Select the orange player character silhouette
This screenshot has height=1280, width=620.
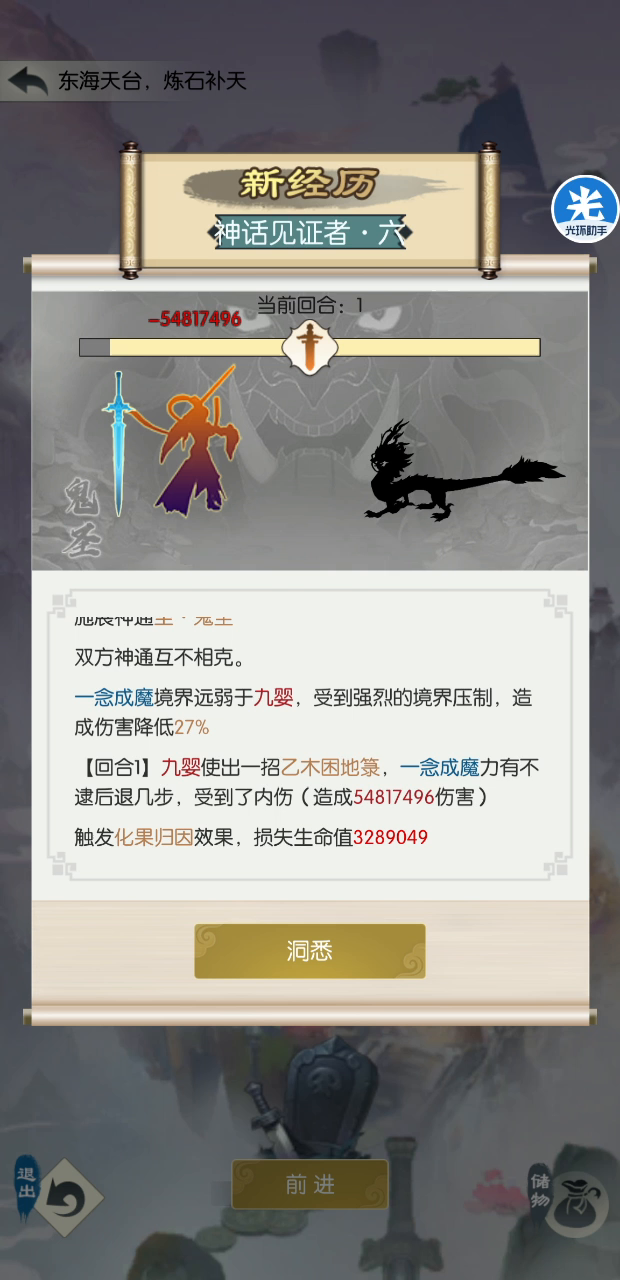tap(197, 440)
